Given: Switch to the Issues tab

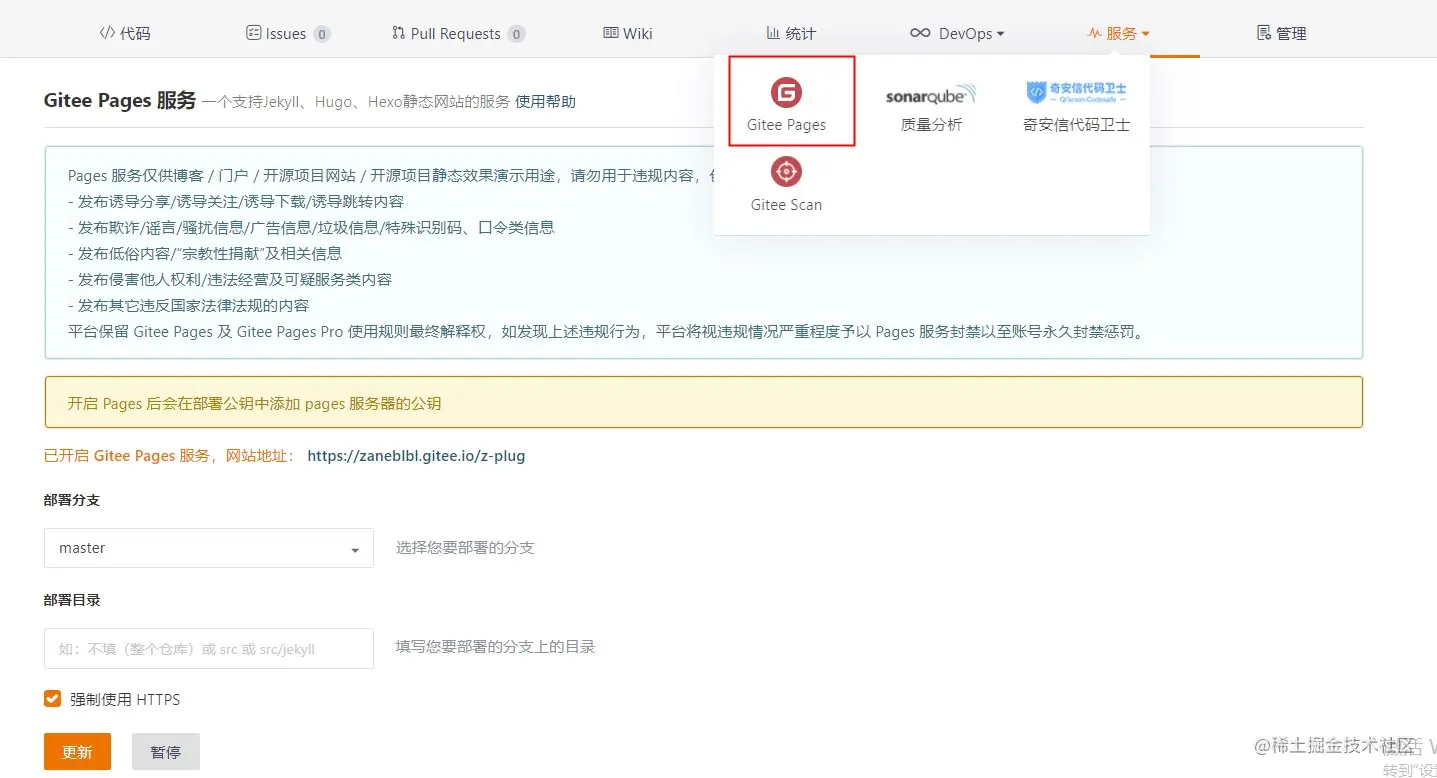Looking at the screenshot, I should (x=287, y=33).
